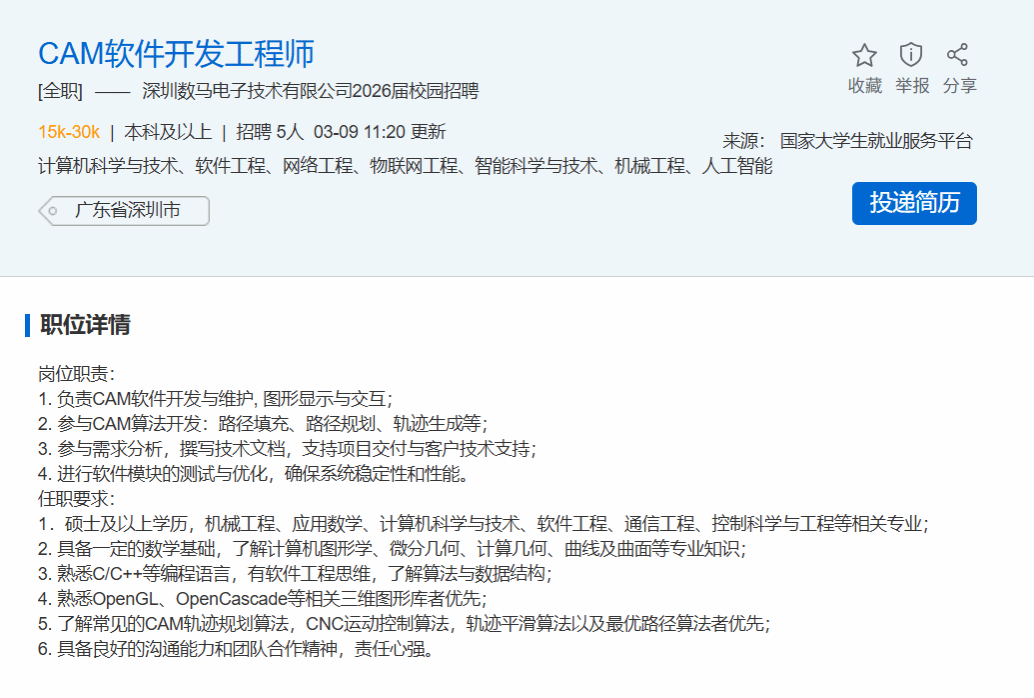Click the shield report icon

click(911, 55)
